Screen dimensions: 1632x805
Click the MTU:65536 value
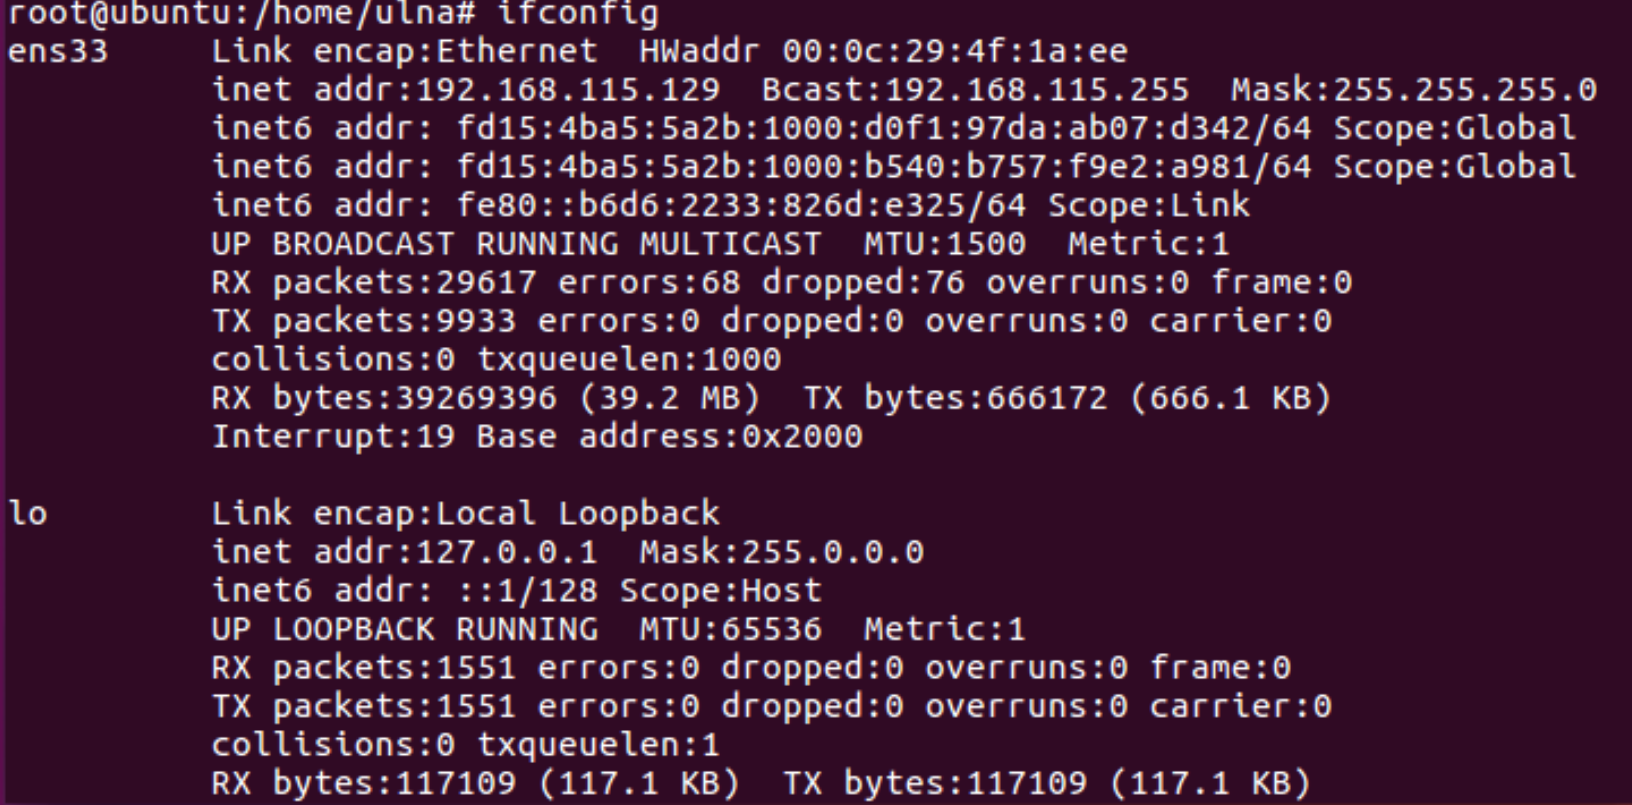731,629
